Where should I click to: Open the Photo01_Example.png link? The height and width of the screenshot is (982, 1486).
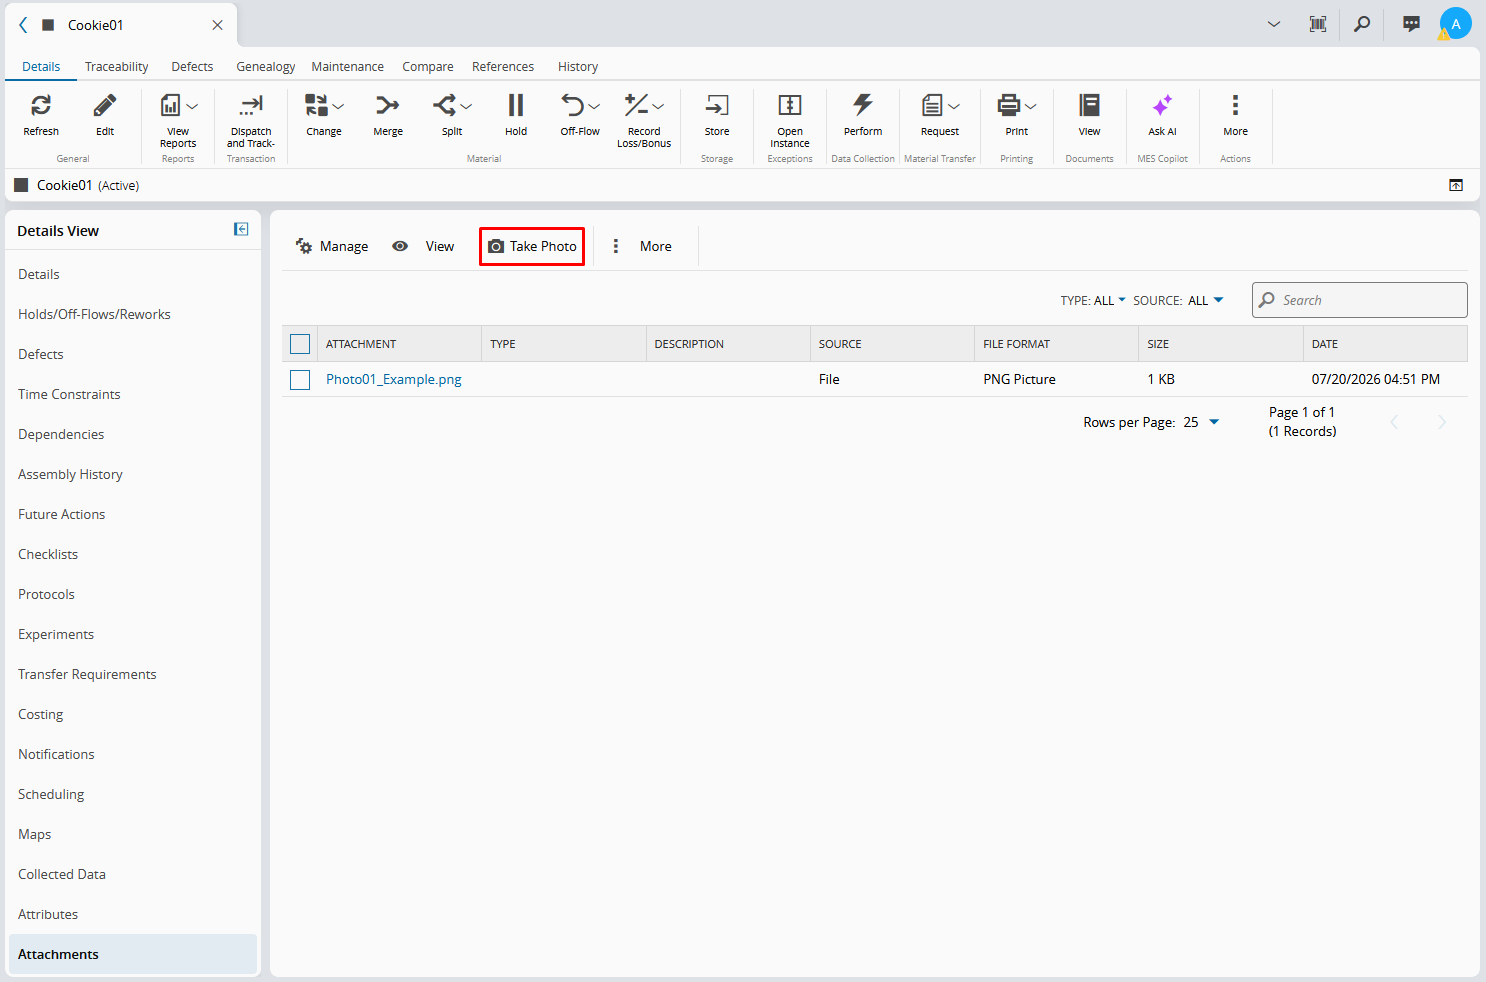[x=394, y=380]
